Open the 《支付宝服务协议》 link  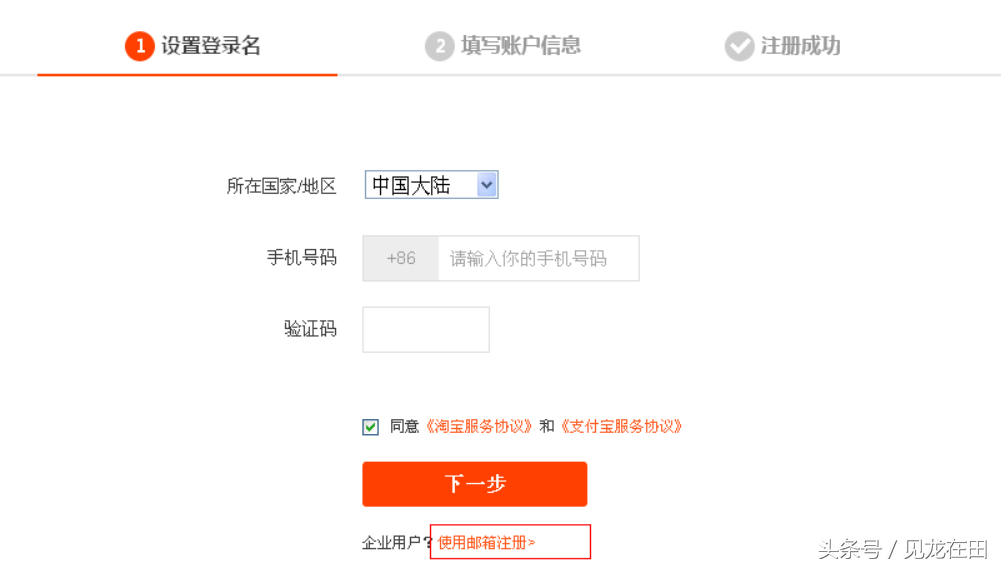621,426
